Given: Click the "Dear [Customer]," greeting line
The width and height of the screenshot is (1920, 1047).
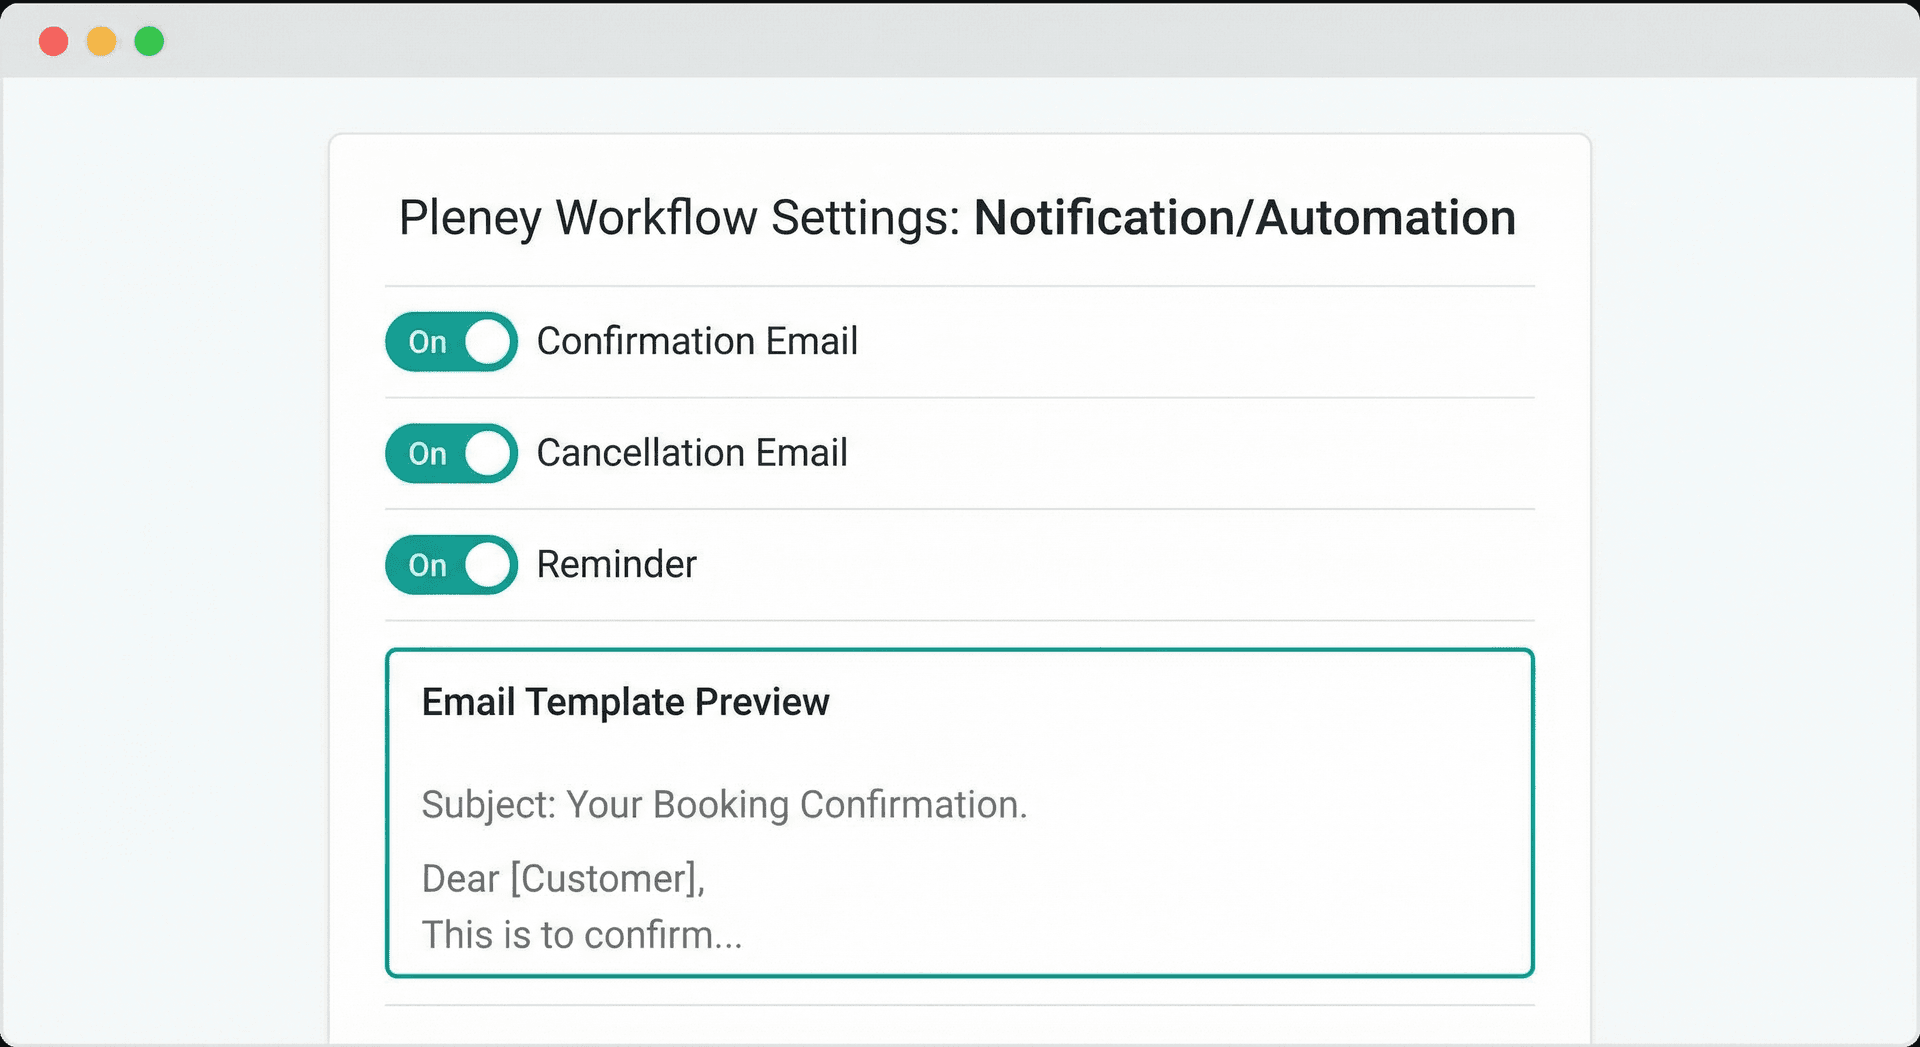Looking at the screenshot, I should point(563,879).
